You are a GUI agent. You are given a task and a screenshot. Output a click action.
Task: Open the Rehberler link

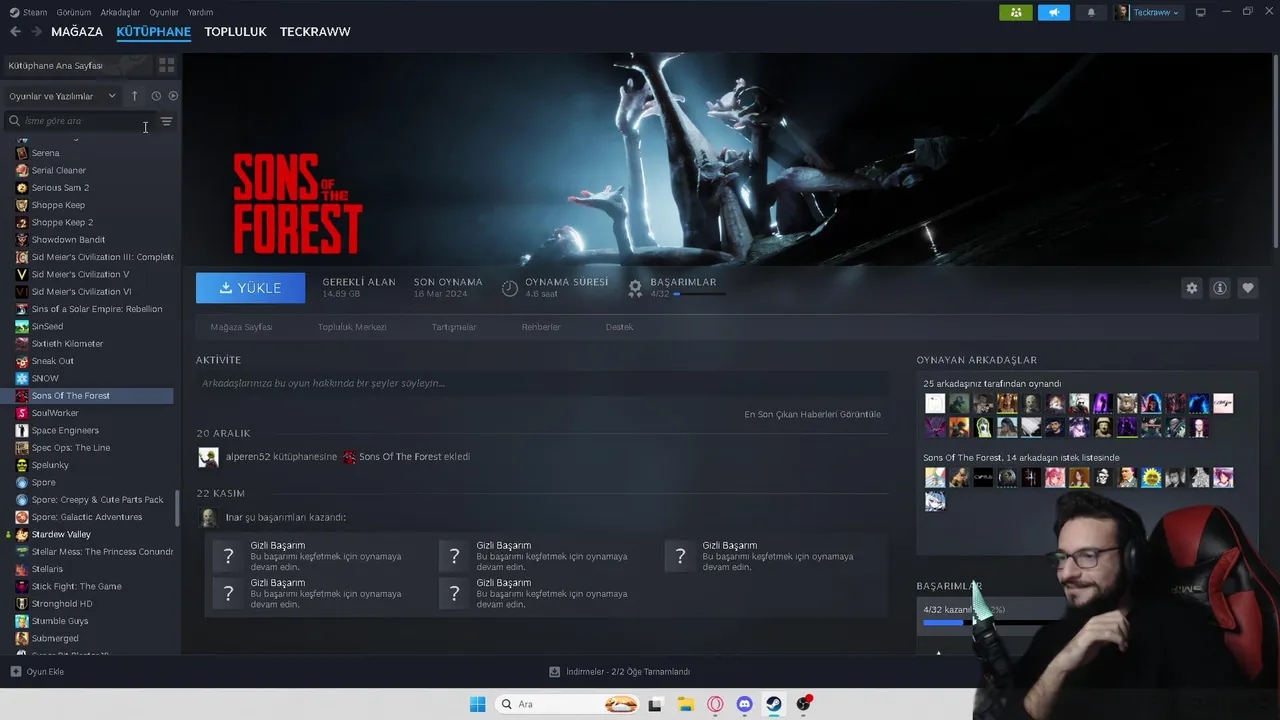(541, 327)
